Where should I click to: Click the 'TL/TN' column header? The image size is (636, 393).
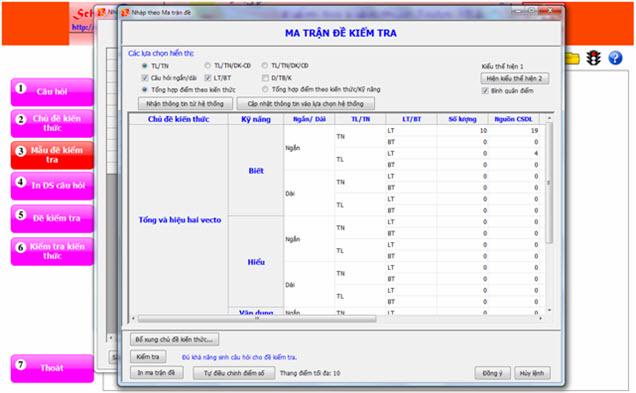click(x=361, y=119)
